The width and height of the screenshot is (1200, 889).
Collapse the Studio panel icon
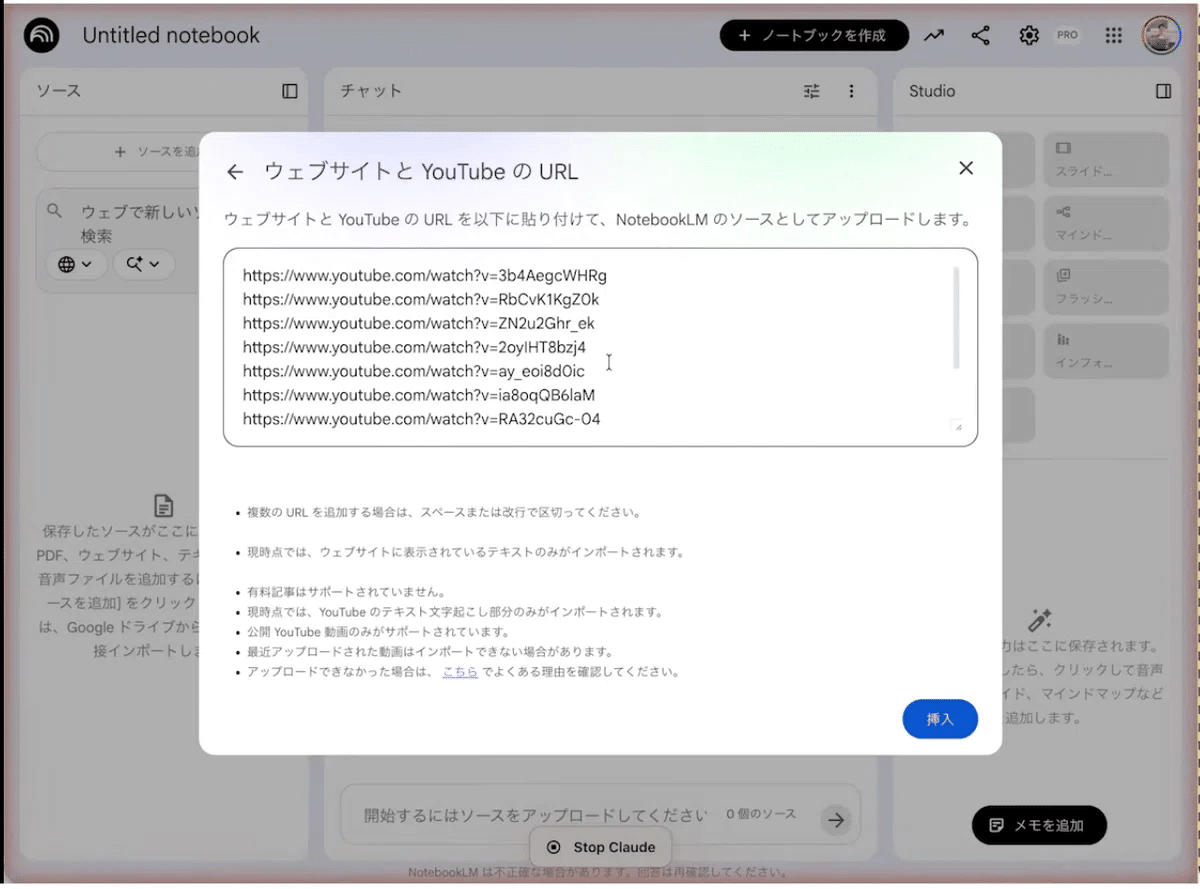(x=1163, y=91)
